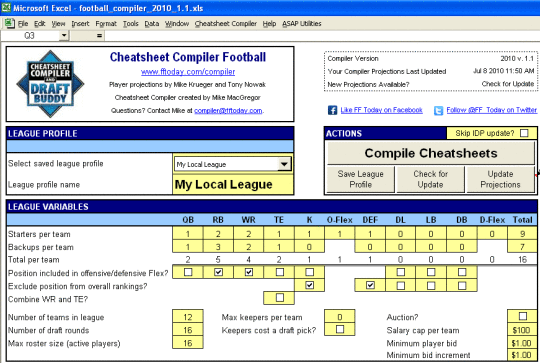Click the Check for Update text cell
Viewport: 540px width, 363px height.
pyautogui.click(x=508, y=84)
